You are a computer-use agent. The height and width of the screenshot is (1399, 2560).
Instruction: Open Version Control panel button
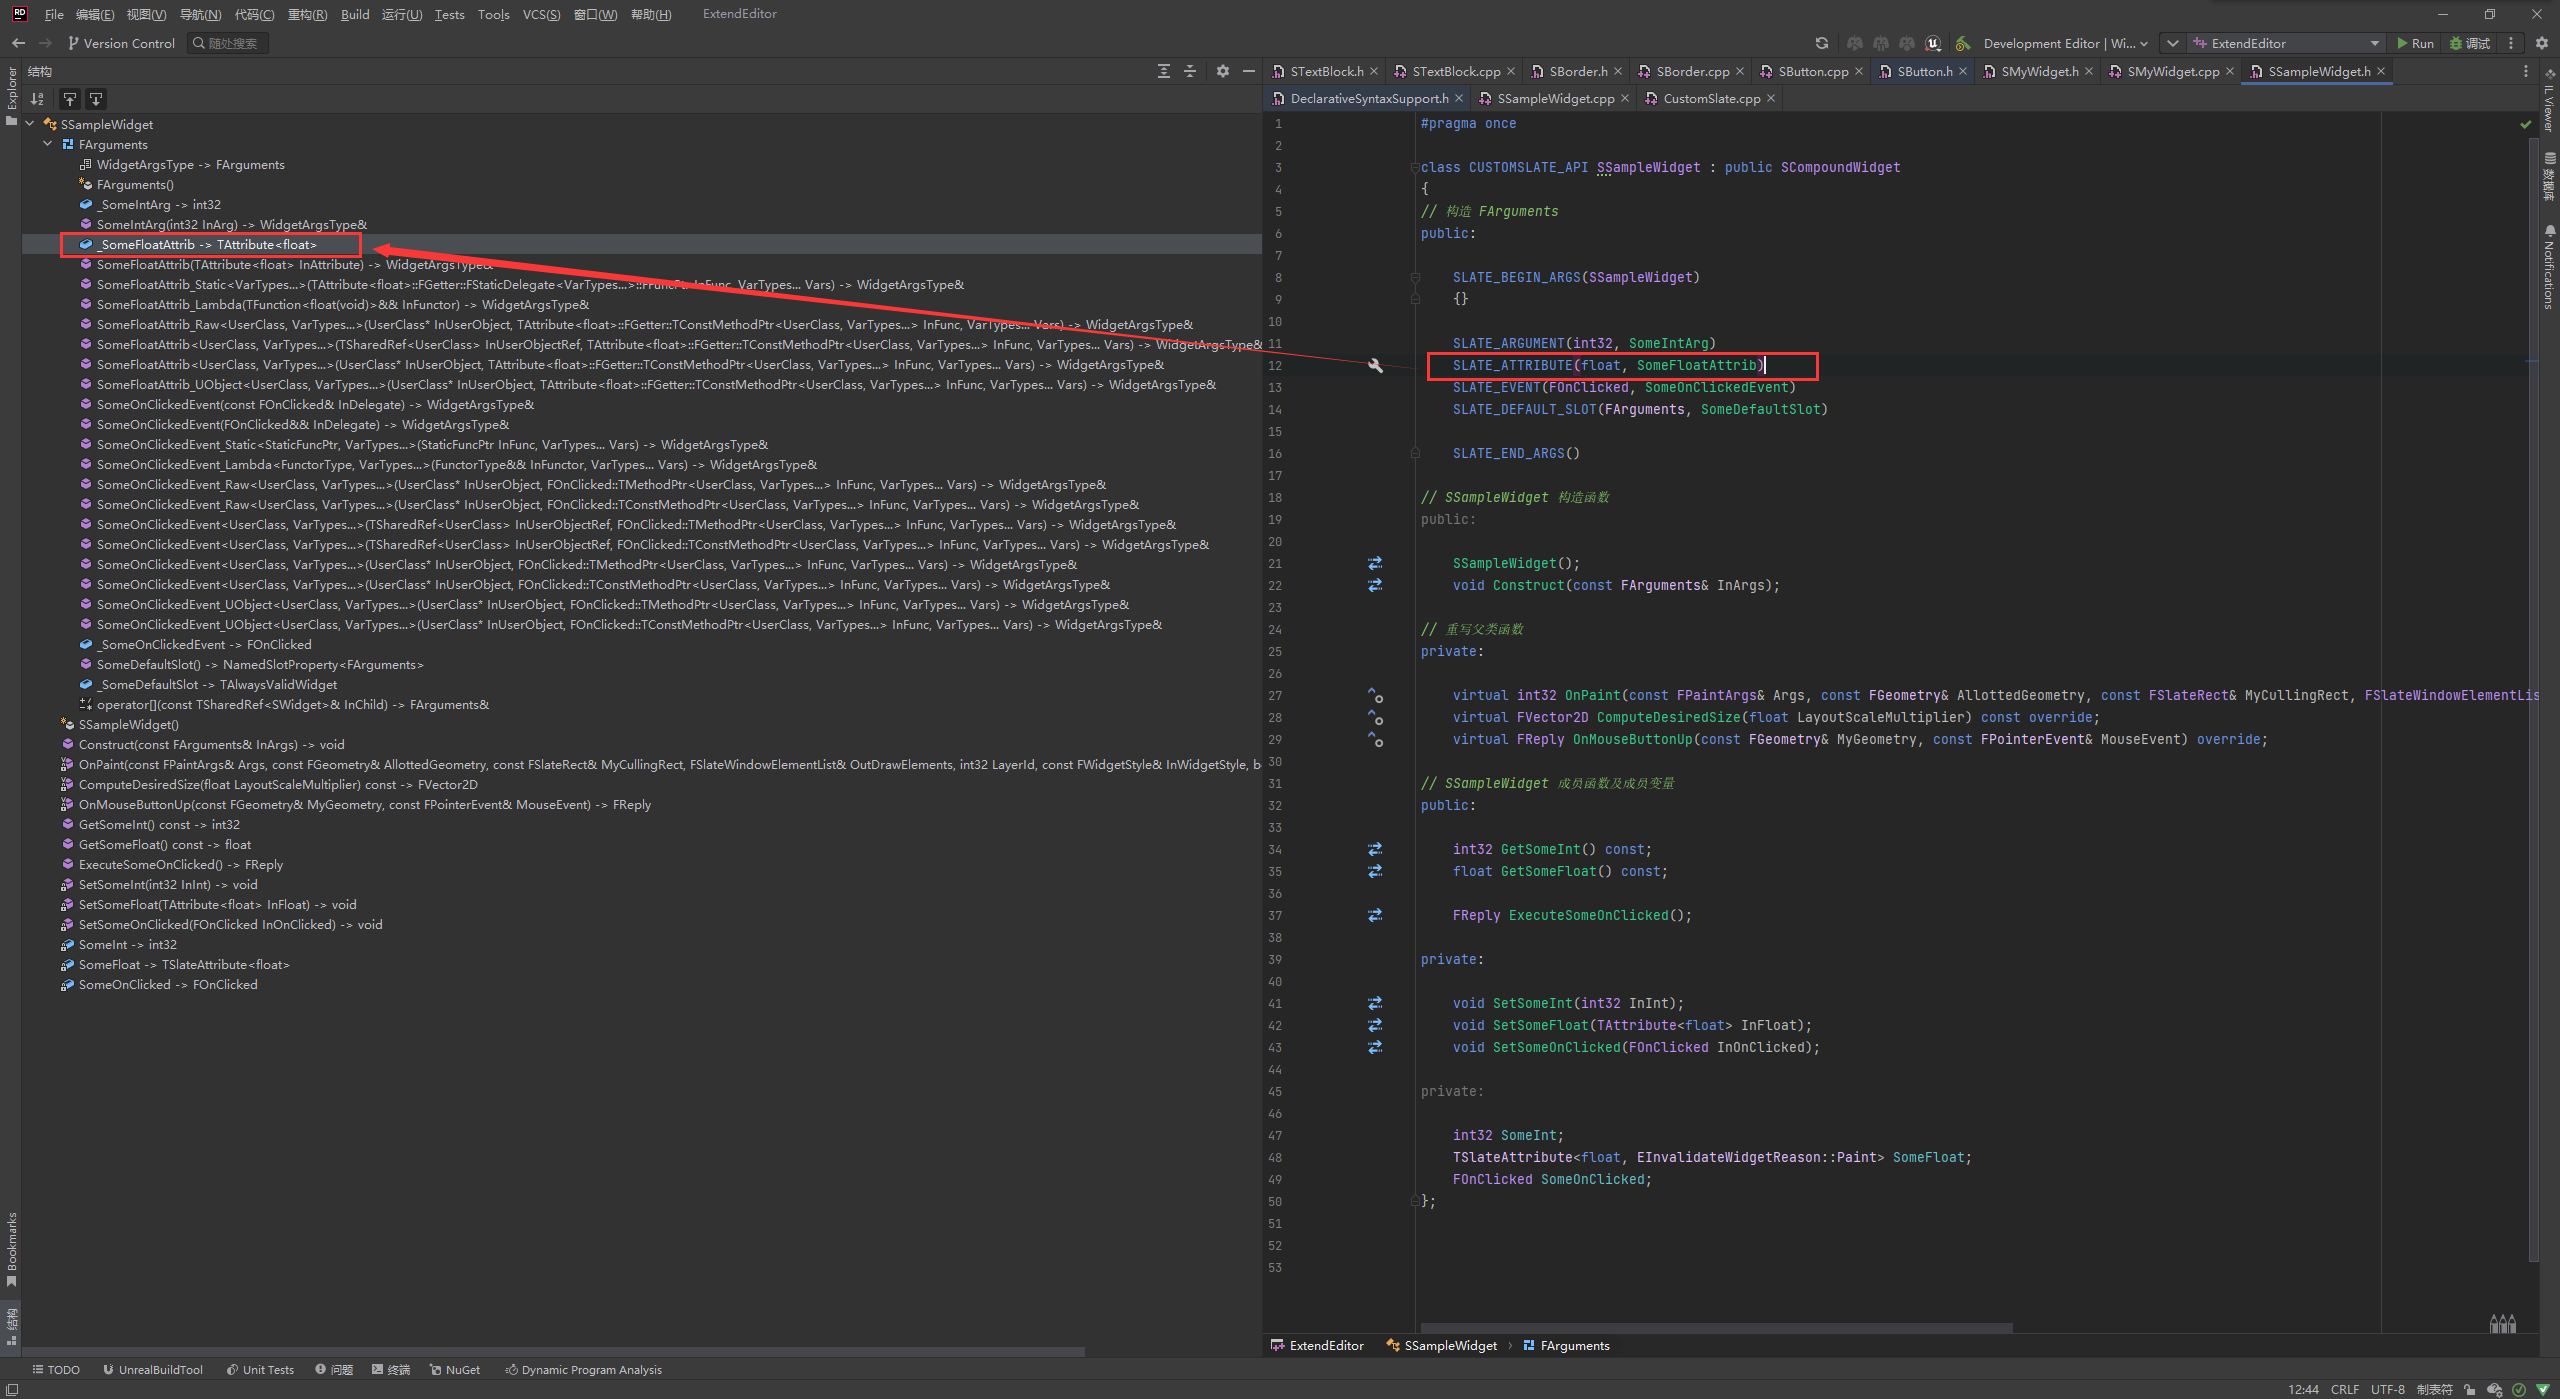tap(121, 43)
